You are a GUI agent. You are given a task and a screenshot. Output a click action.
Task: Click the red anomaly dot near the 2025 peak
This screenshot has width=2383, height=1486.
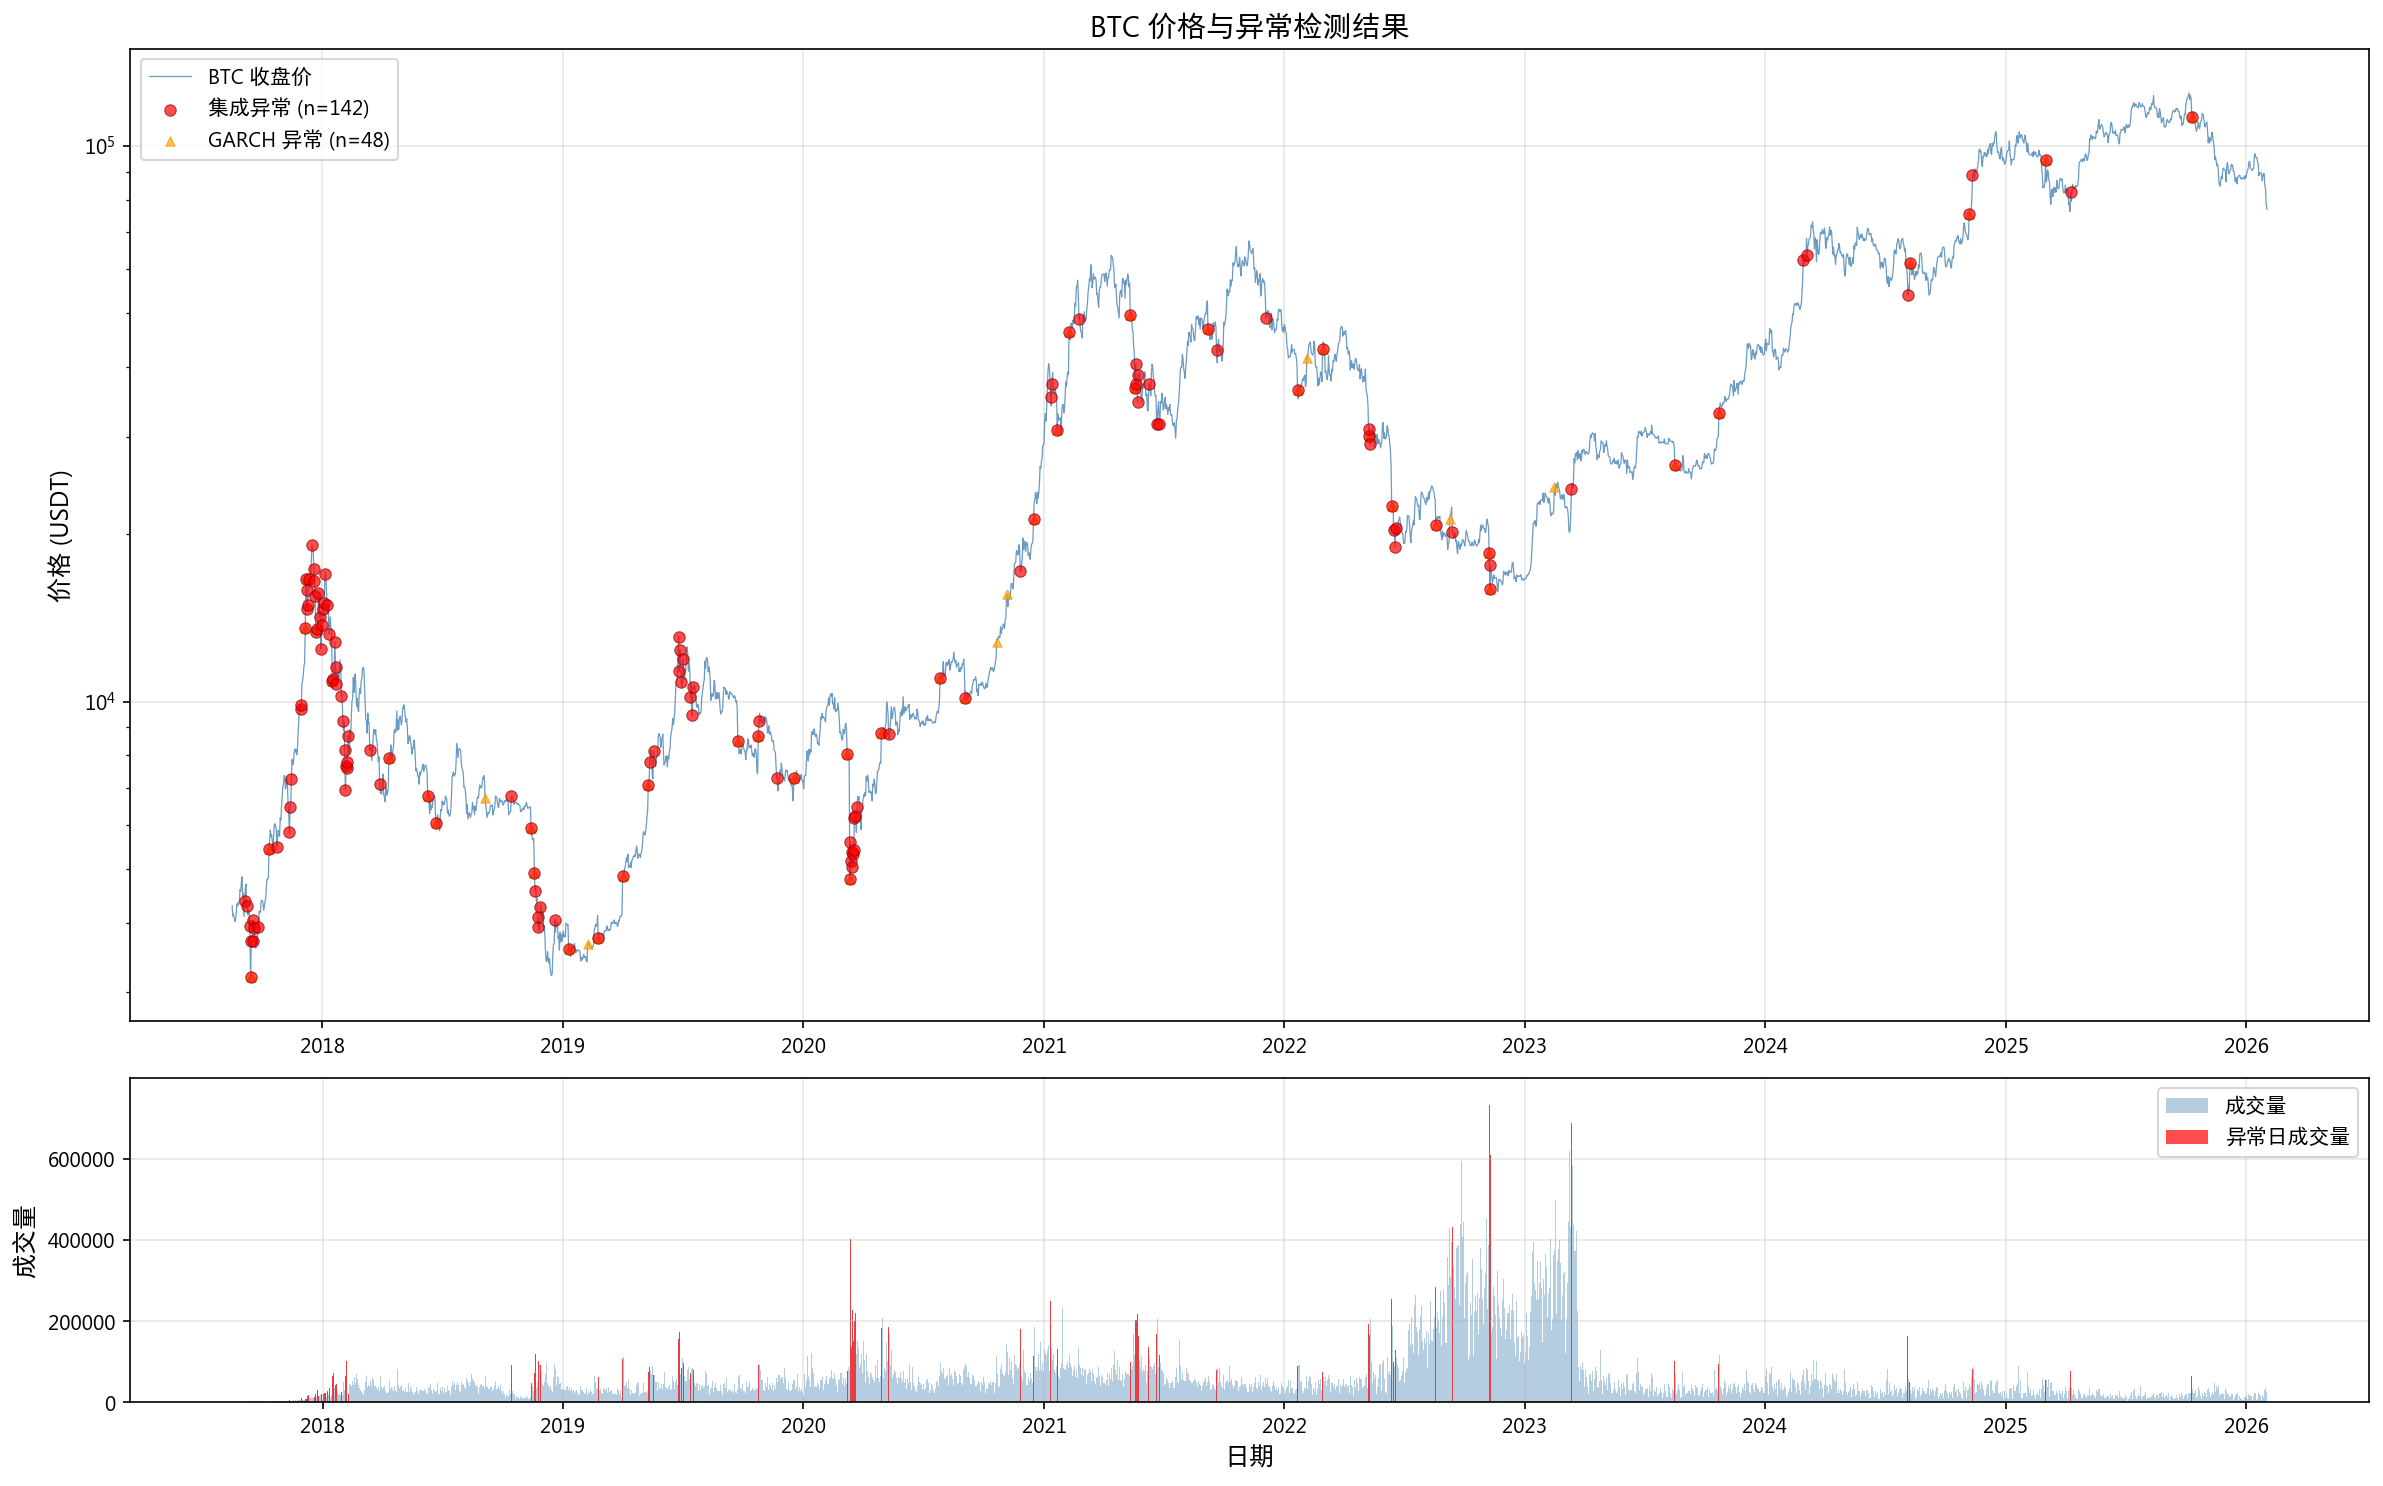click(2192, 117)
